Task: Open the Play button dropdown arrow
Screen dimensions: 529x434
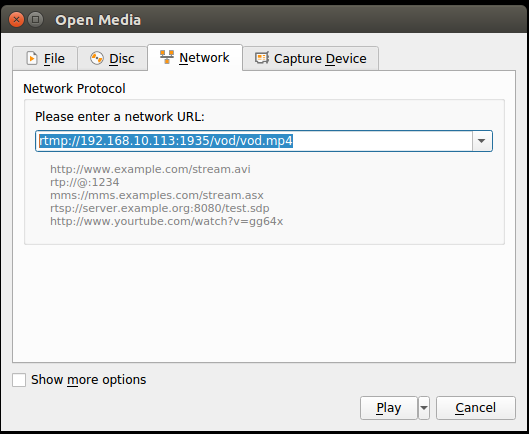Action: pos(424,408)
